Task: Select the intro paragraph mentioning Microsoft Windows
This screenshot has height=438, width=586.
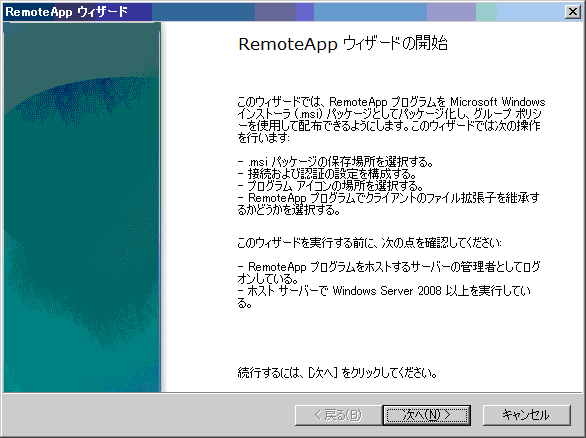Action: tap(391, 119)
